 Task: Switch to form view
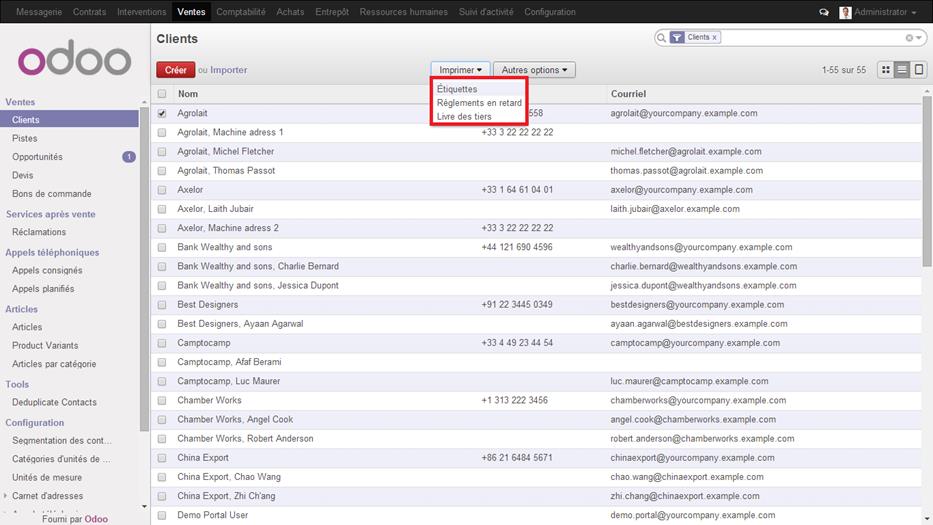(919, 70)
